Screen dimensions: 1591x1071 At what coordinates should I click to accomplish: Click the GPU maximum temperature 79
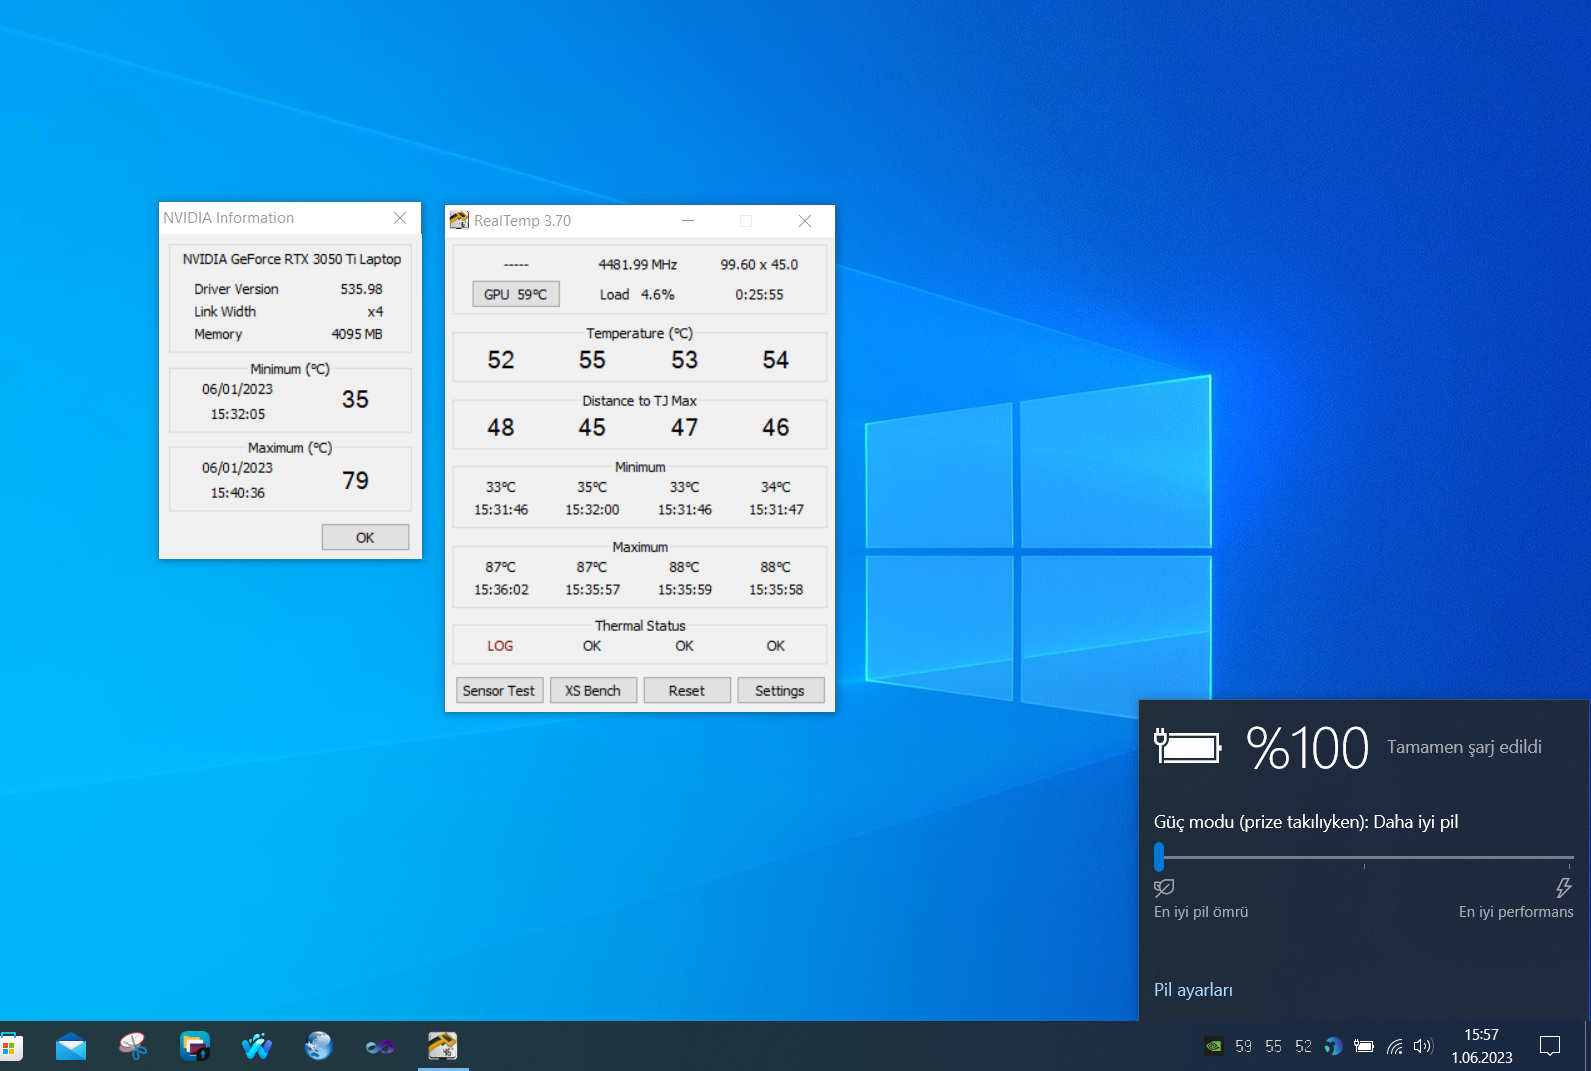click(x=356, y=481)
